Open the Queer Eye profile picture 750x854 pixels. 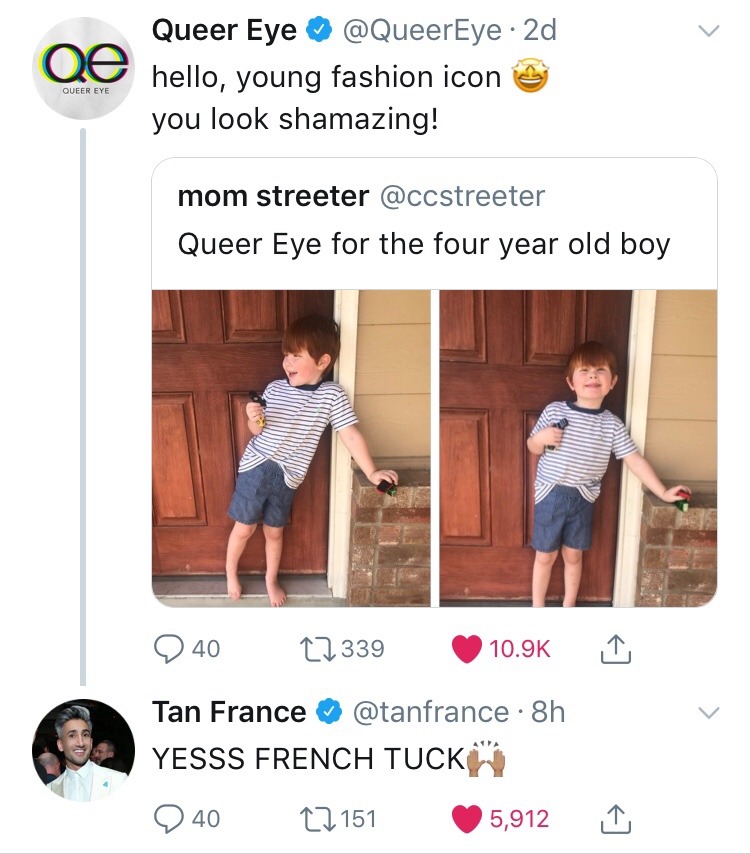tap(84, 69)
